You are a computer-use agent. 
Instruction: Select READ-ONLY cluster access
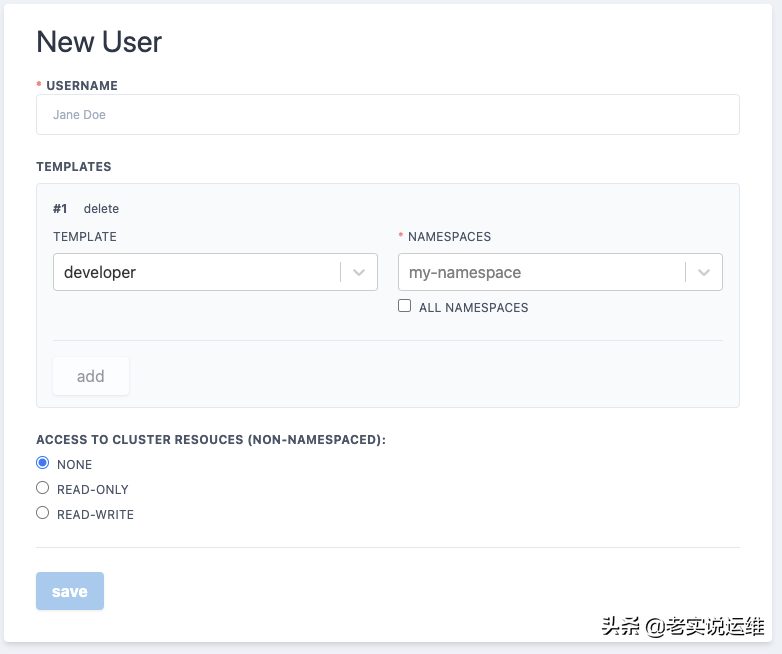pyautogui.click(x=43, y=488)
